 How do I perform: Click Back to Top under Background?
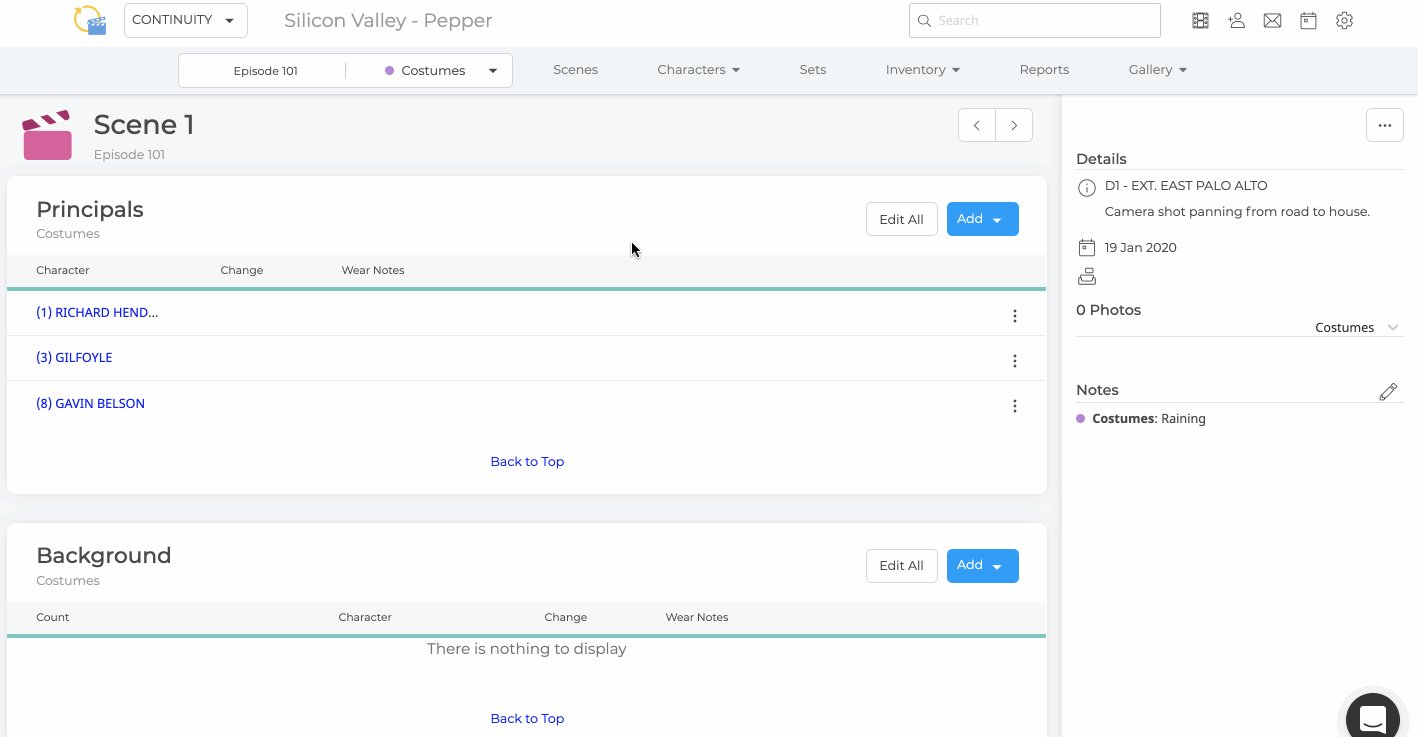(x=527, y=719)
